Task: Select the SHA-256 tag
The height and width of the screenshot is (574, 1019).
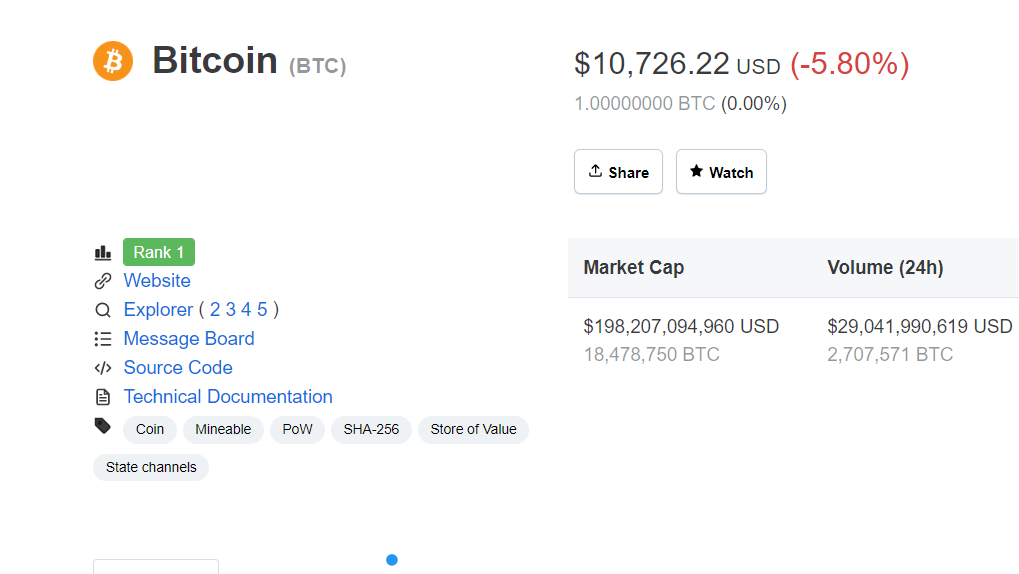Action: pos(371,430)
